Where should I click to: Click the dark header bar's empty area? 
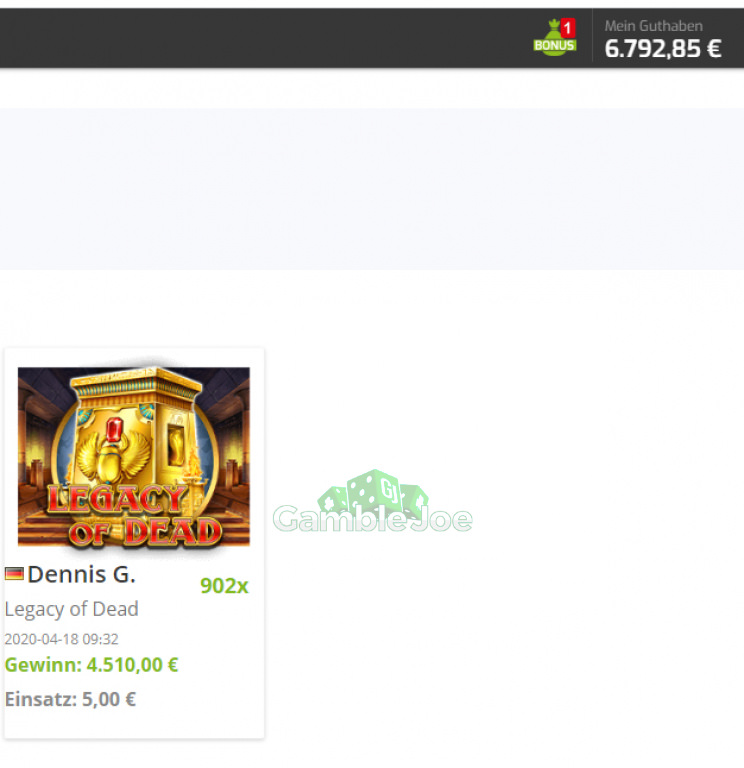[264, 38]
